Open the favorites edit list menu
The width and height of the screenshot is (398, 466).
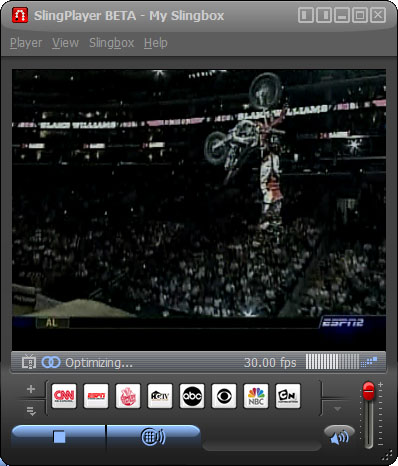[31, 412]
